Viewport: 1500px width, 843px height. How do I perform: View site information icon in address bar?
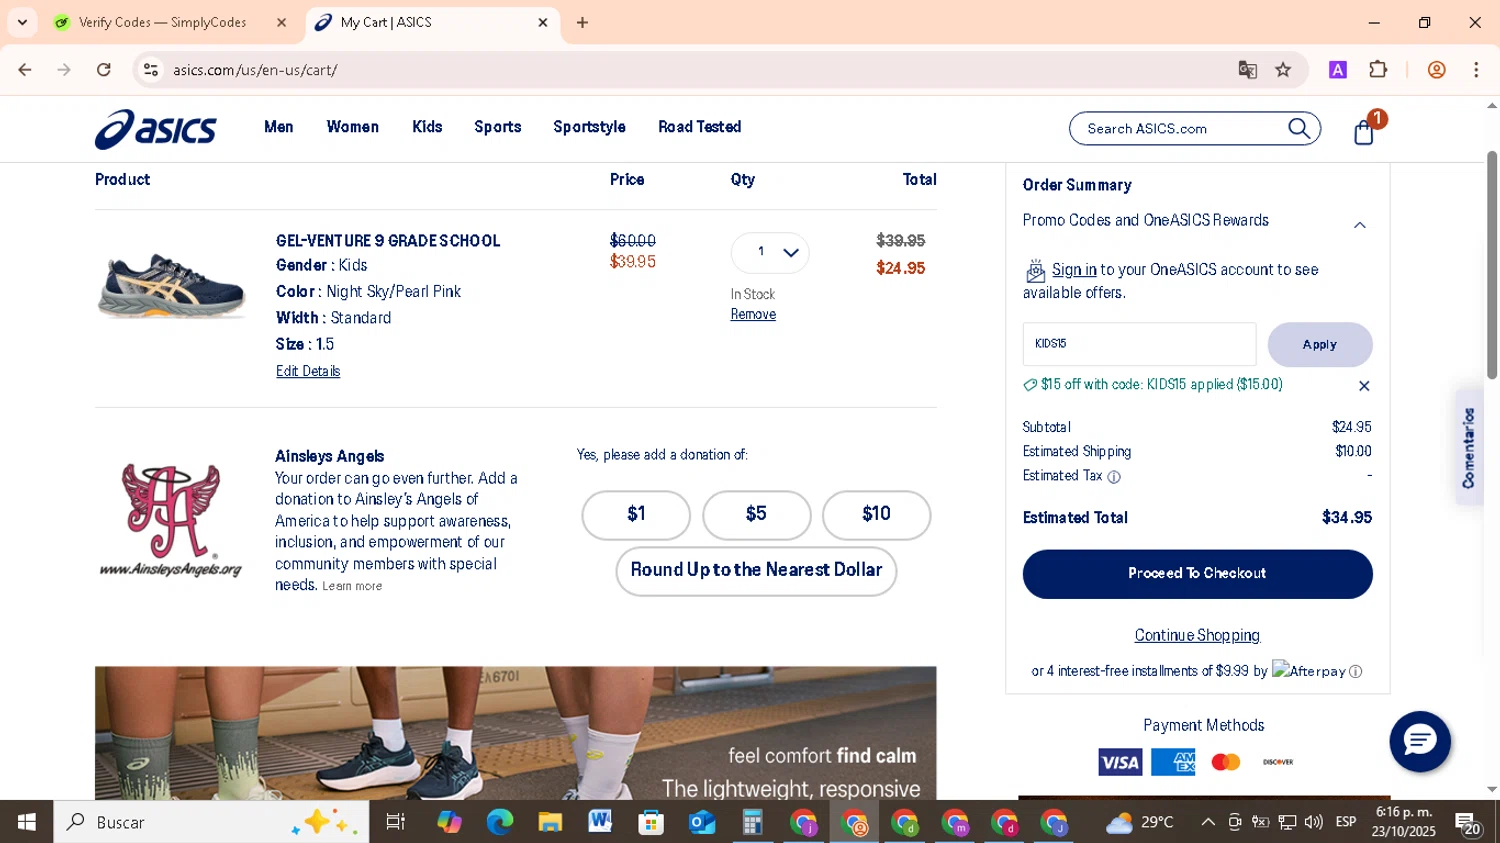(151, 70)
